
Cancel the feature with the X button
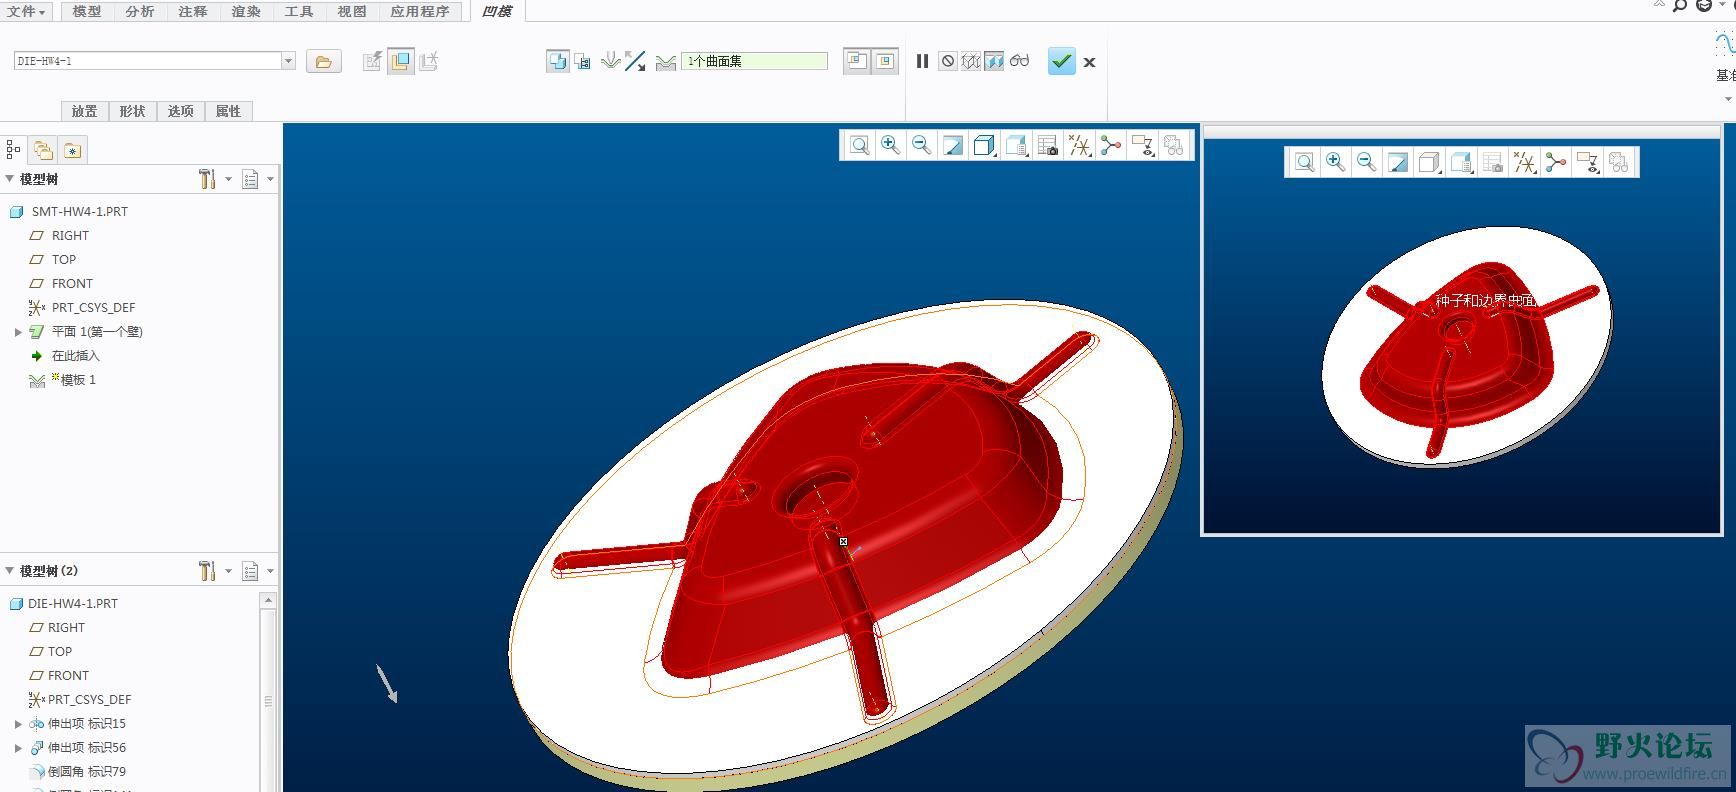pyautogui.click(x=1089, y=62)
